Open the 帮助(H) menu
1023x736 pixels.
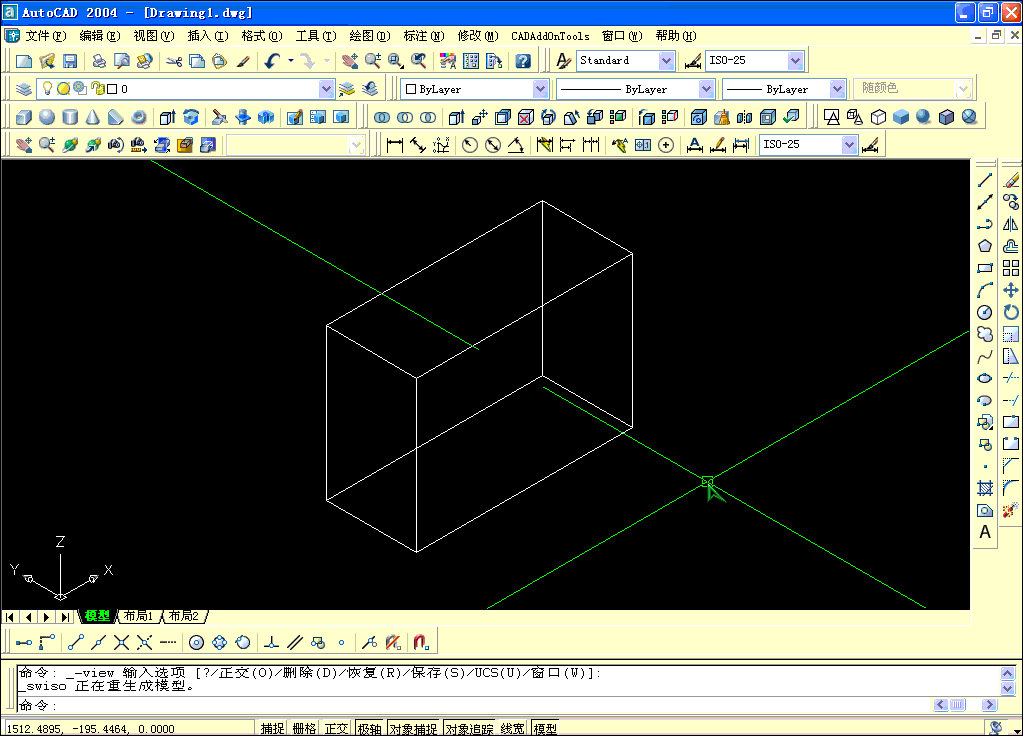pos(676,36)
